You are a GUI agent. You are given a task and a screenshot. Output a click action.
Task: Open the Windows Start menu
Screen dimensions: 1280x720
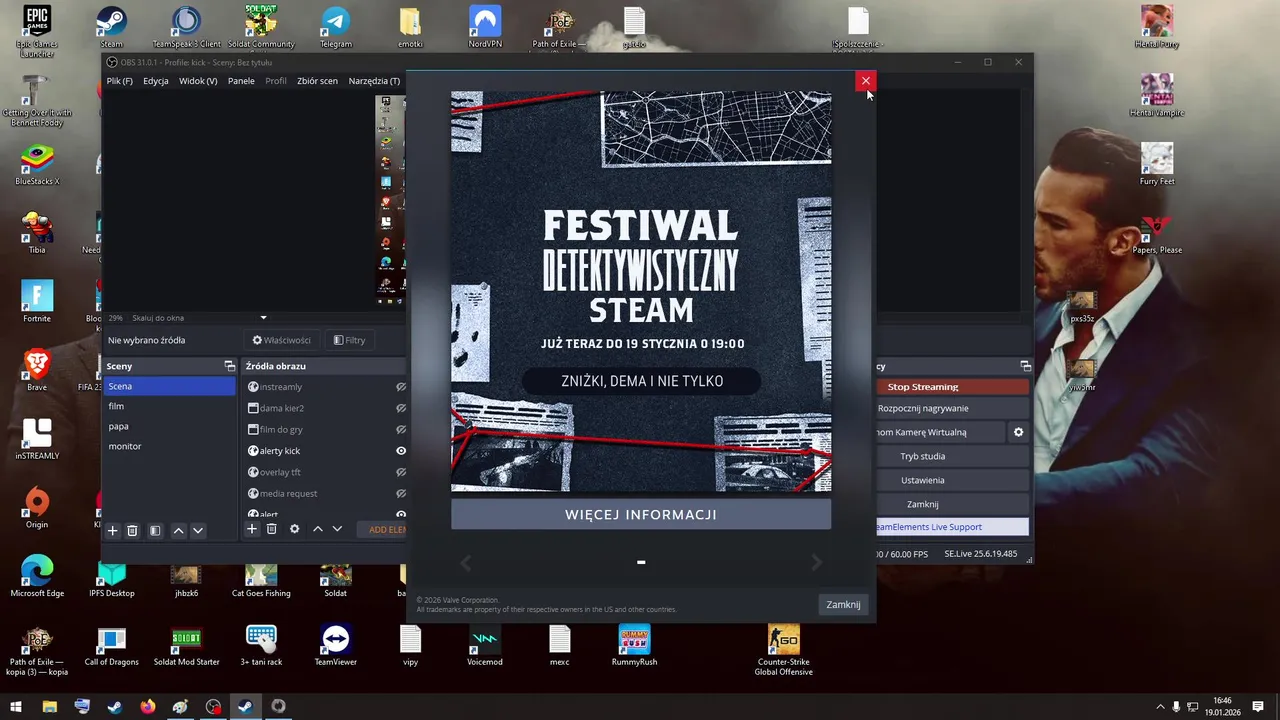14,706
